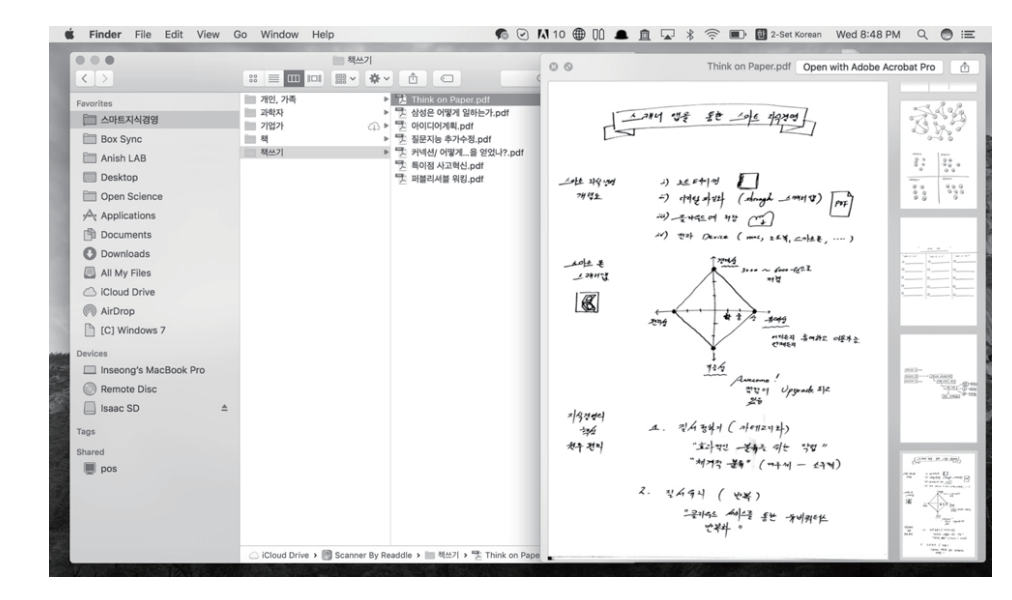Close the Quick Look preview panel

tap(554, 66)
